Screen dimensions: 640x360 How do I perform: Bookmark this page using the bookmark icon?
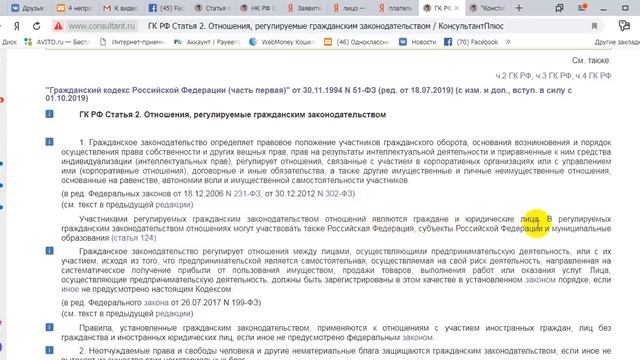[594, 26]
